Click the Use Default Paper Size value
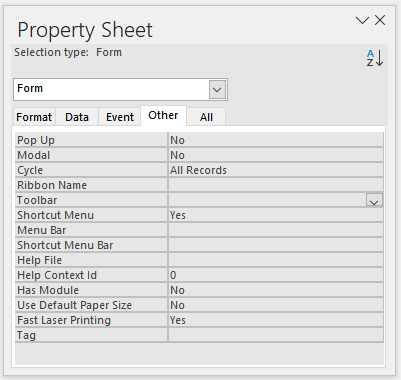The width and height of the screenshot is (401, 380). 276,305
